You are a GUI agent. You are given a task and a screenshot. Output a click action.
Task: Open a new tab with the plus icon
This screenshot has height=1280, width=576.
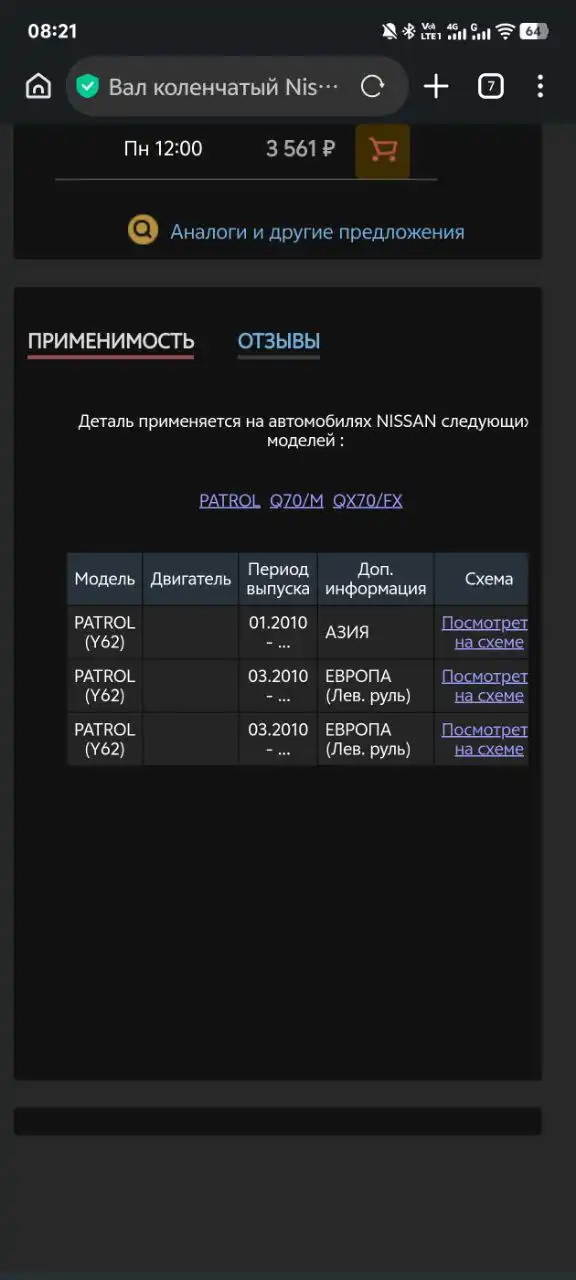coord(436,86)
